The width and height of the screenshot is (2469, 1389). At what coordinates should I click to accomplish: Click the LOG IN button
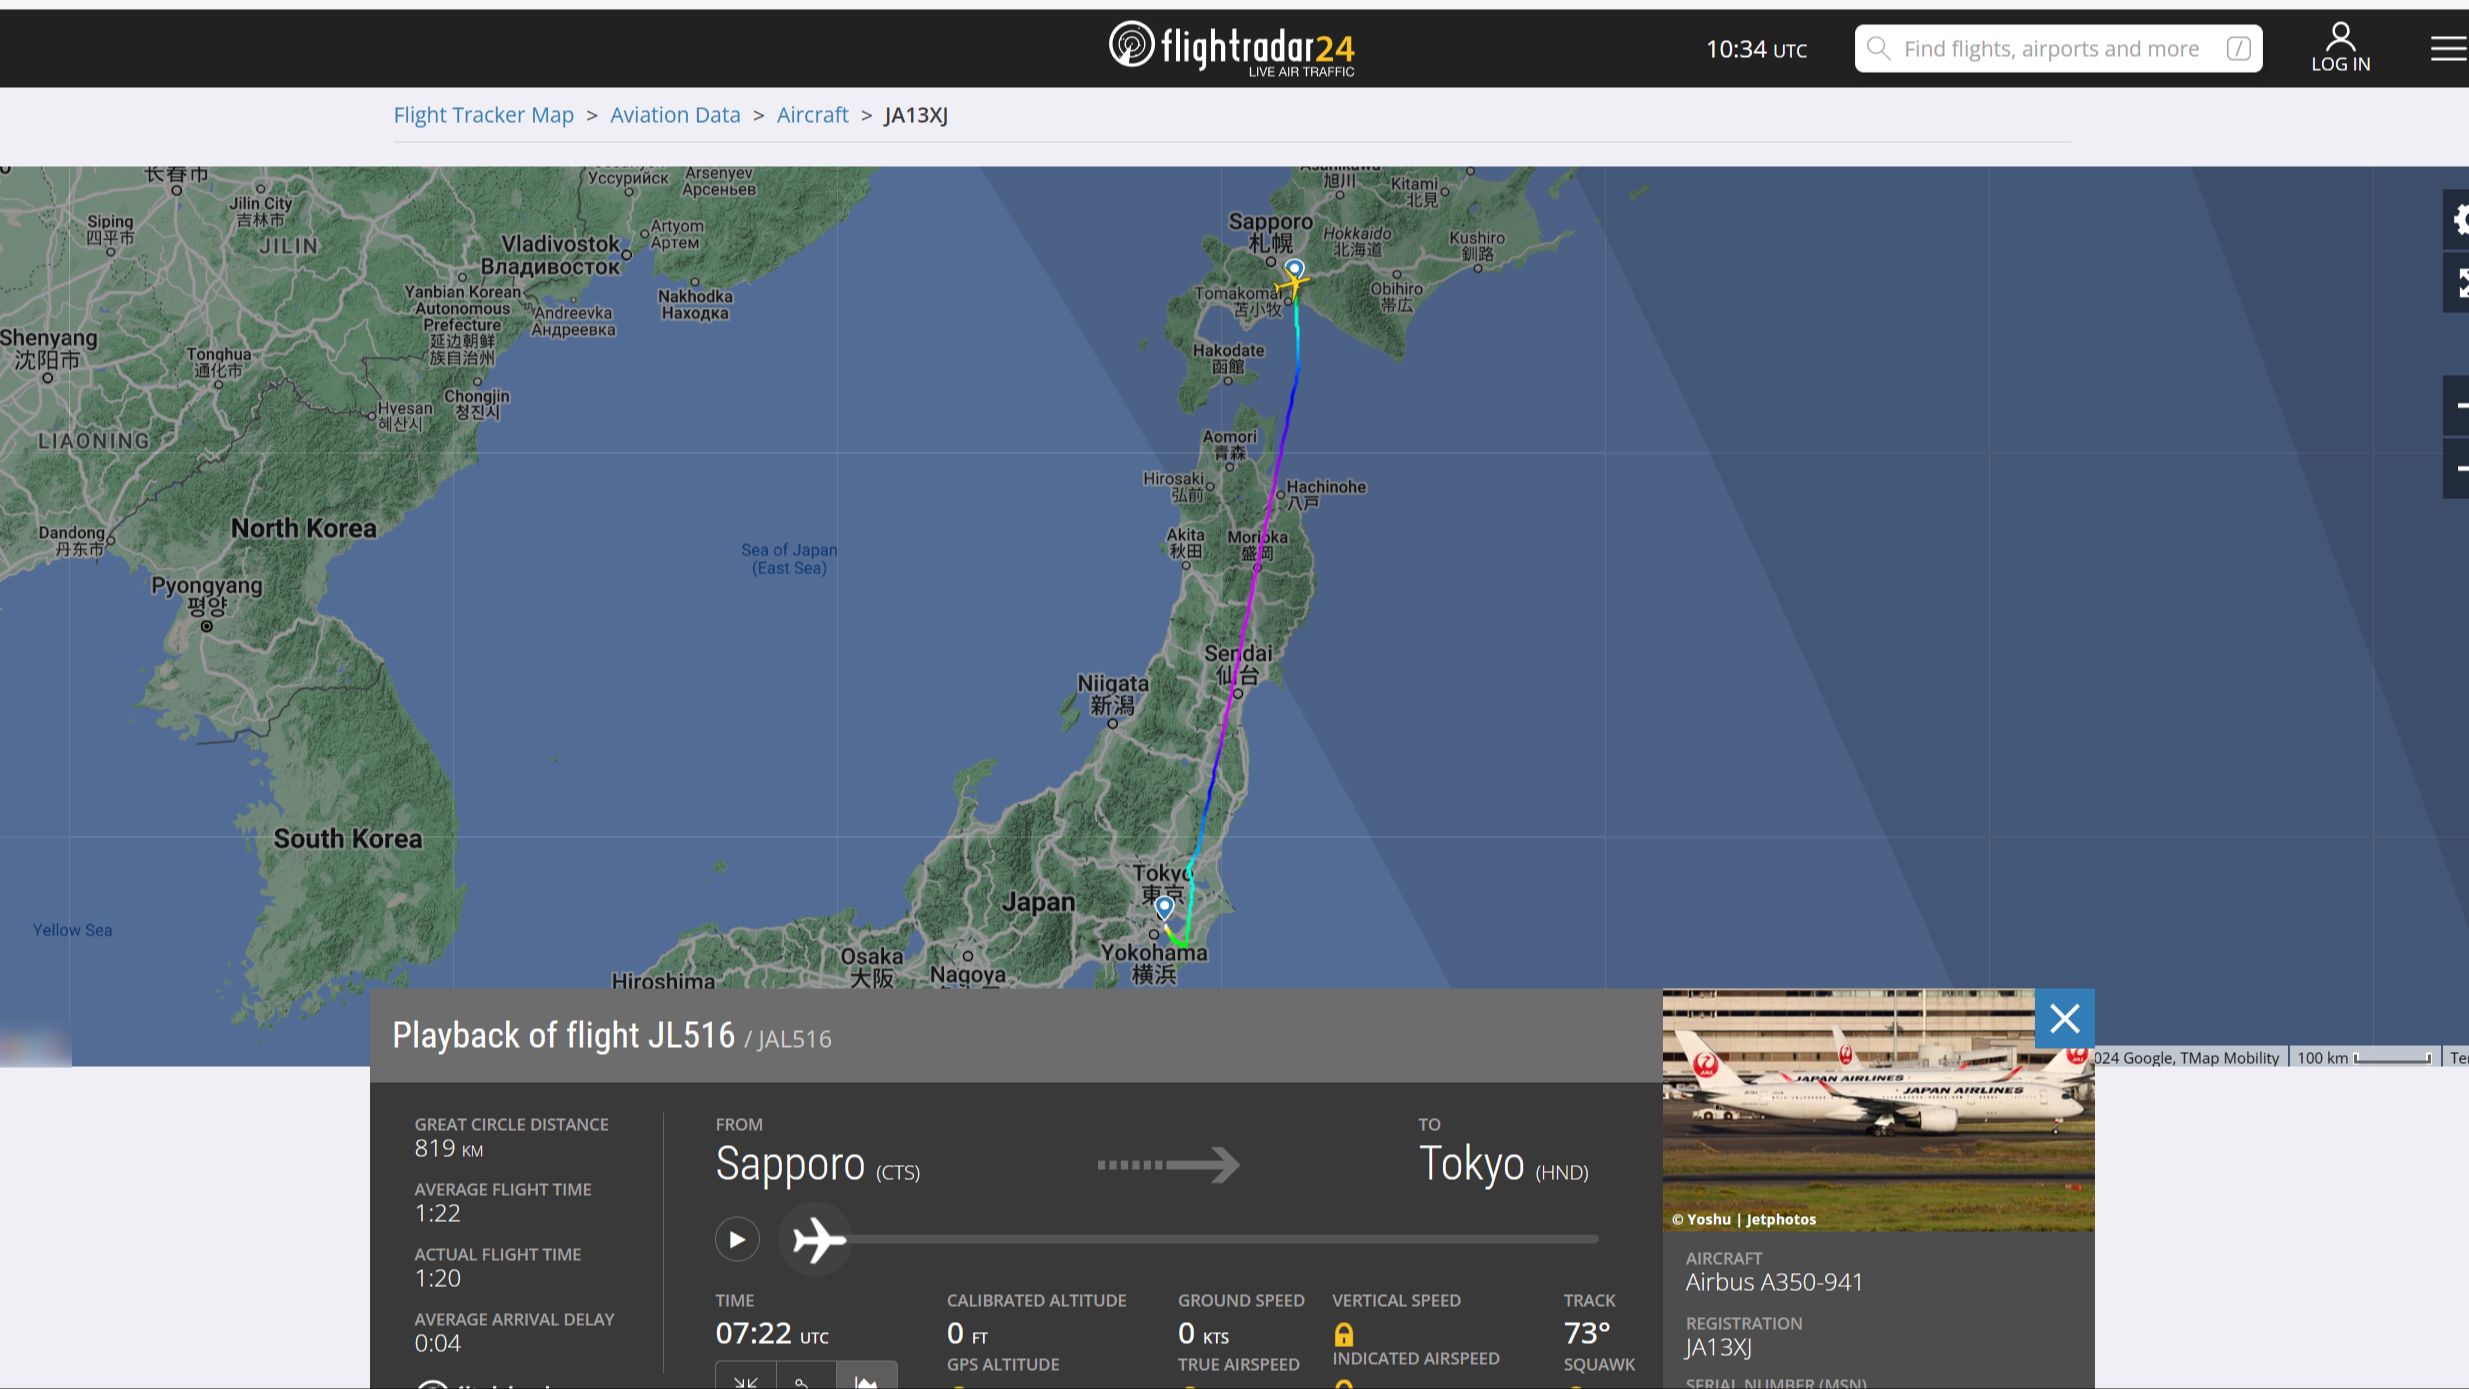click(2340, 47)
